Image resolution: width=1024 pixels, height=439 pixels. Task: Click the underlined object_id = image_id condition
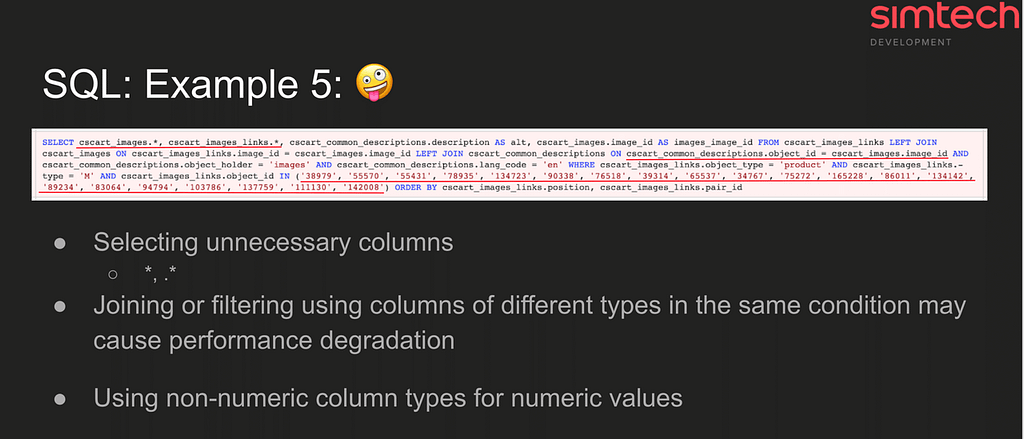tap(790, 155)
